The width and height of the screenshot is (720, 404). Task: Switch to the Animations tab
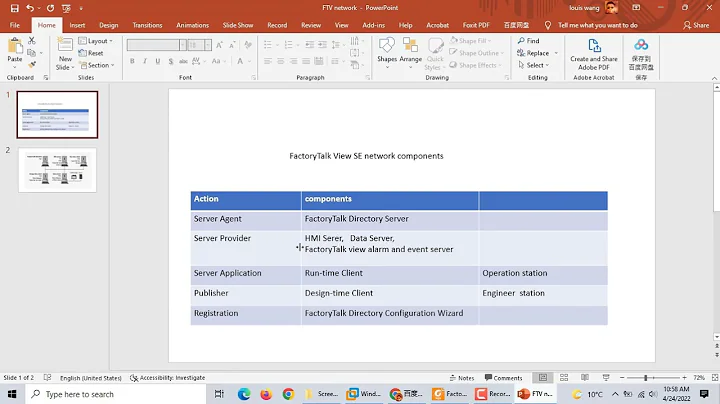192,25
